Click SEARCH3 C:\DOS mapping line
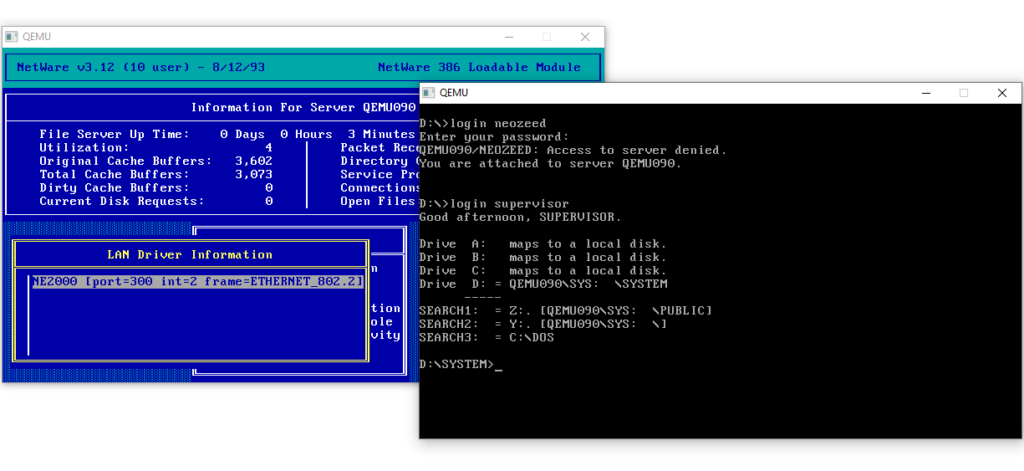 [x=486, y=337]
